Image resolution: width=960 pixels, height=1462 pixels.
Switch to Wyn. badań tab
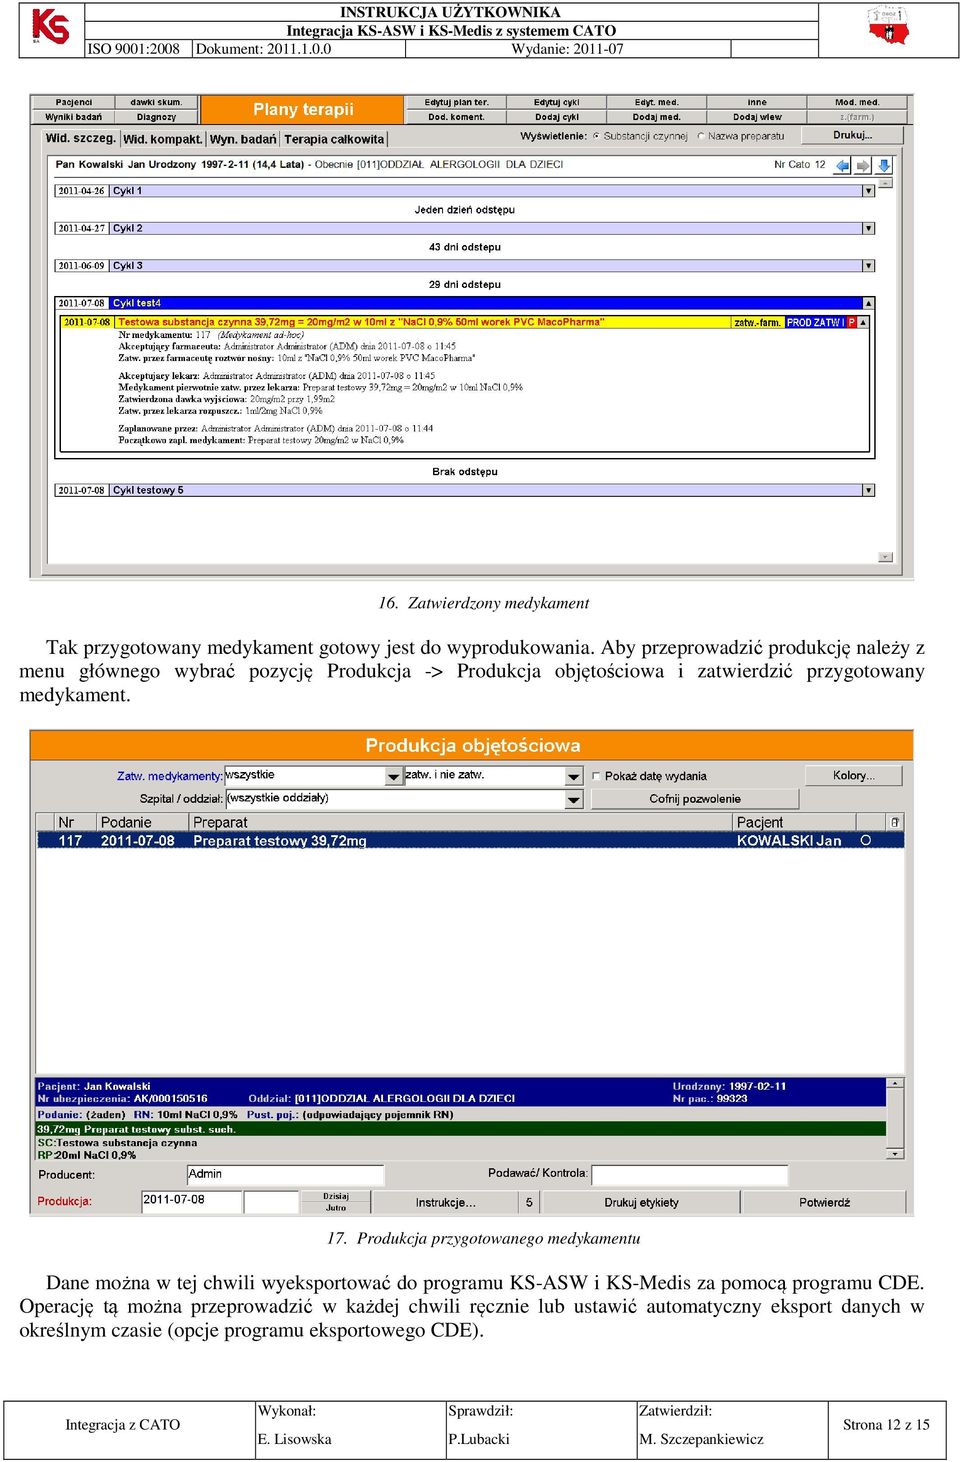point(243,139)
